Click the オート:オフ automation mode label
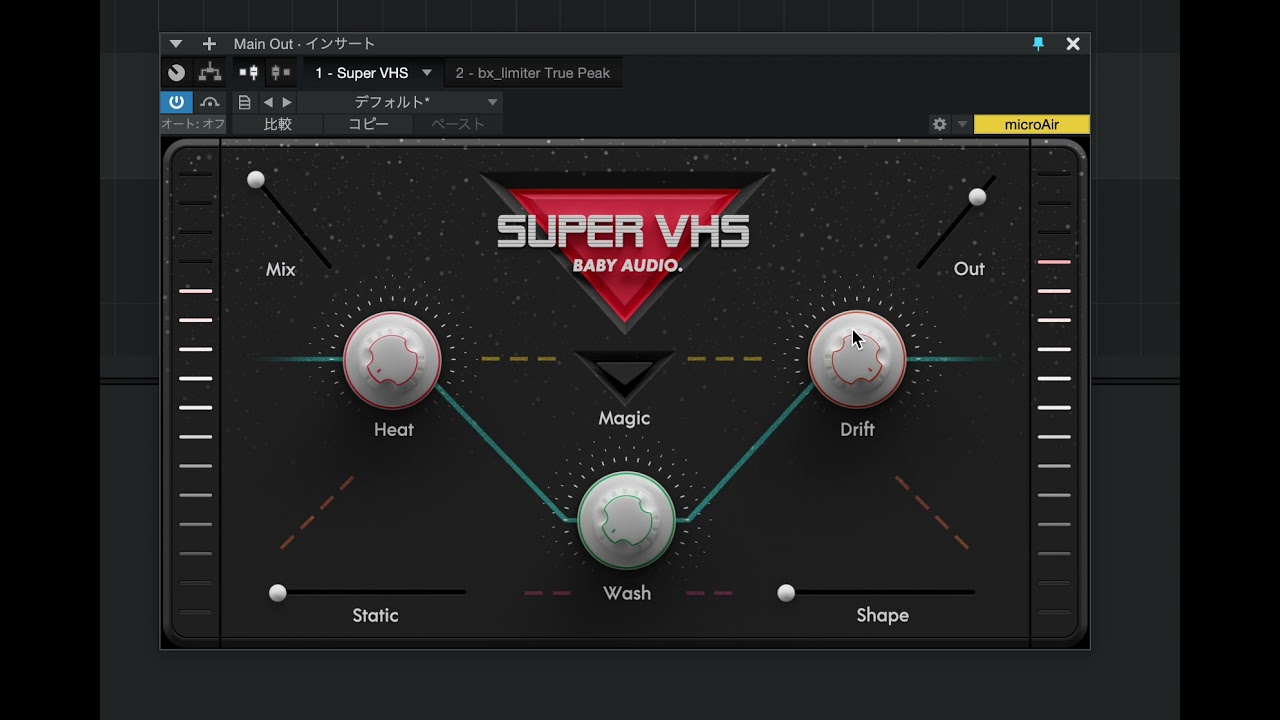Image resolution: width=1280 pixels, height=720 pixels. pyautogui.click(x=194, y=124)
